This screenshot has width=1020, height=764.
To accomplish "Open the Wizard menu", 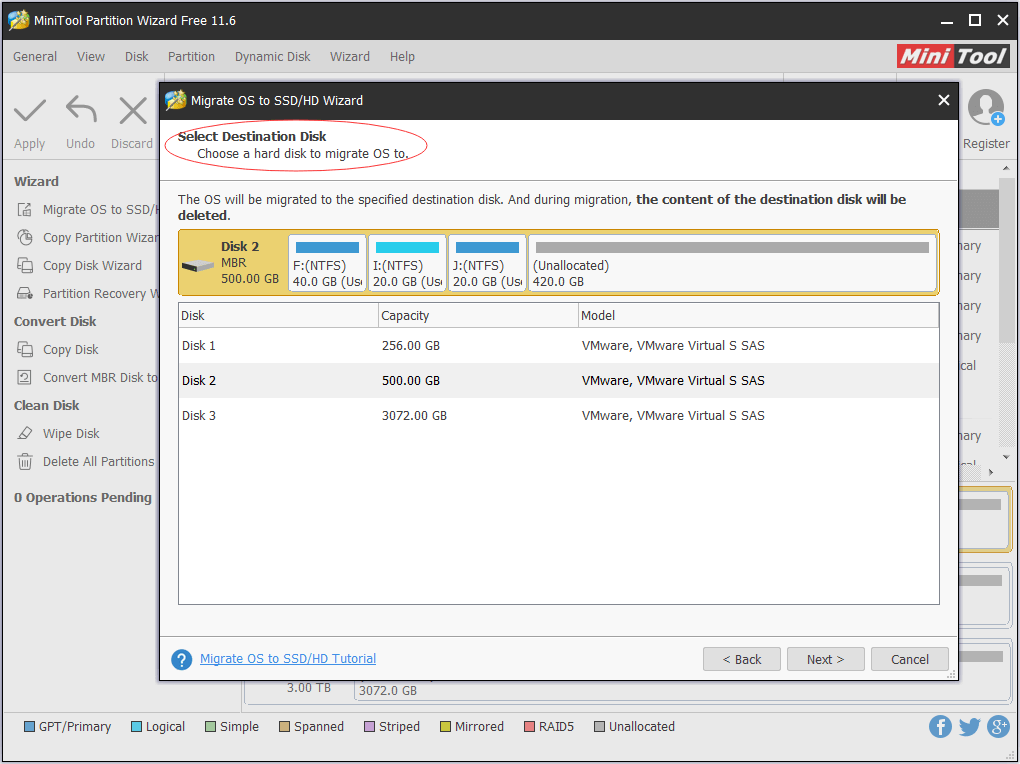I will (349, 57).
